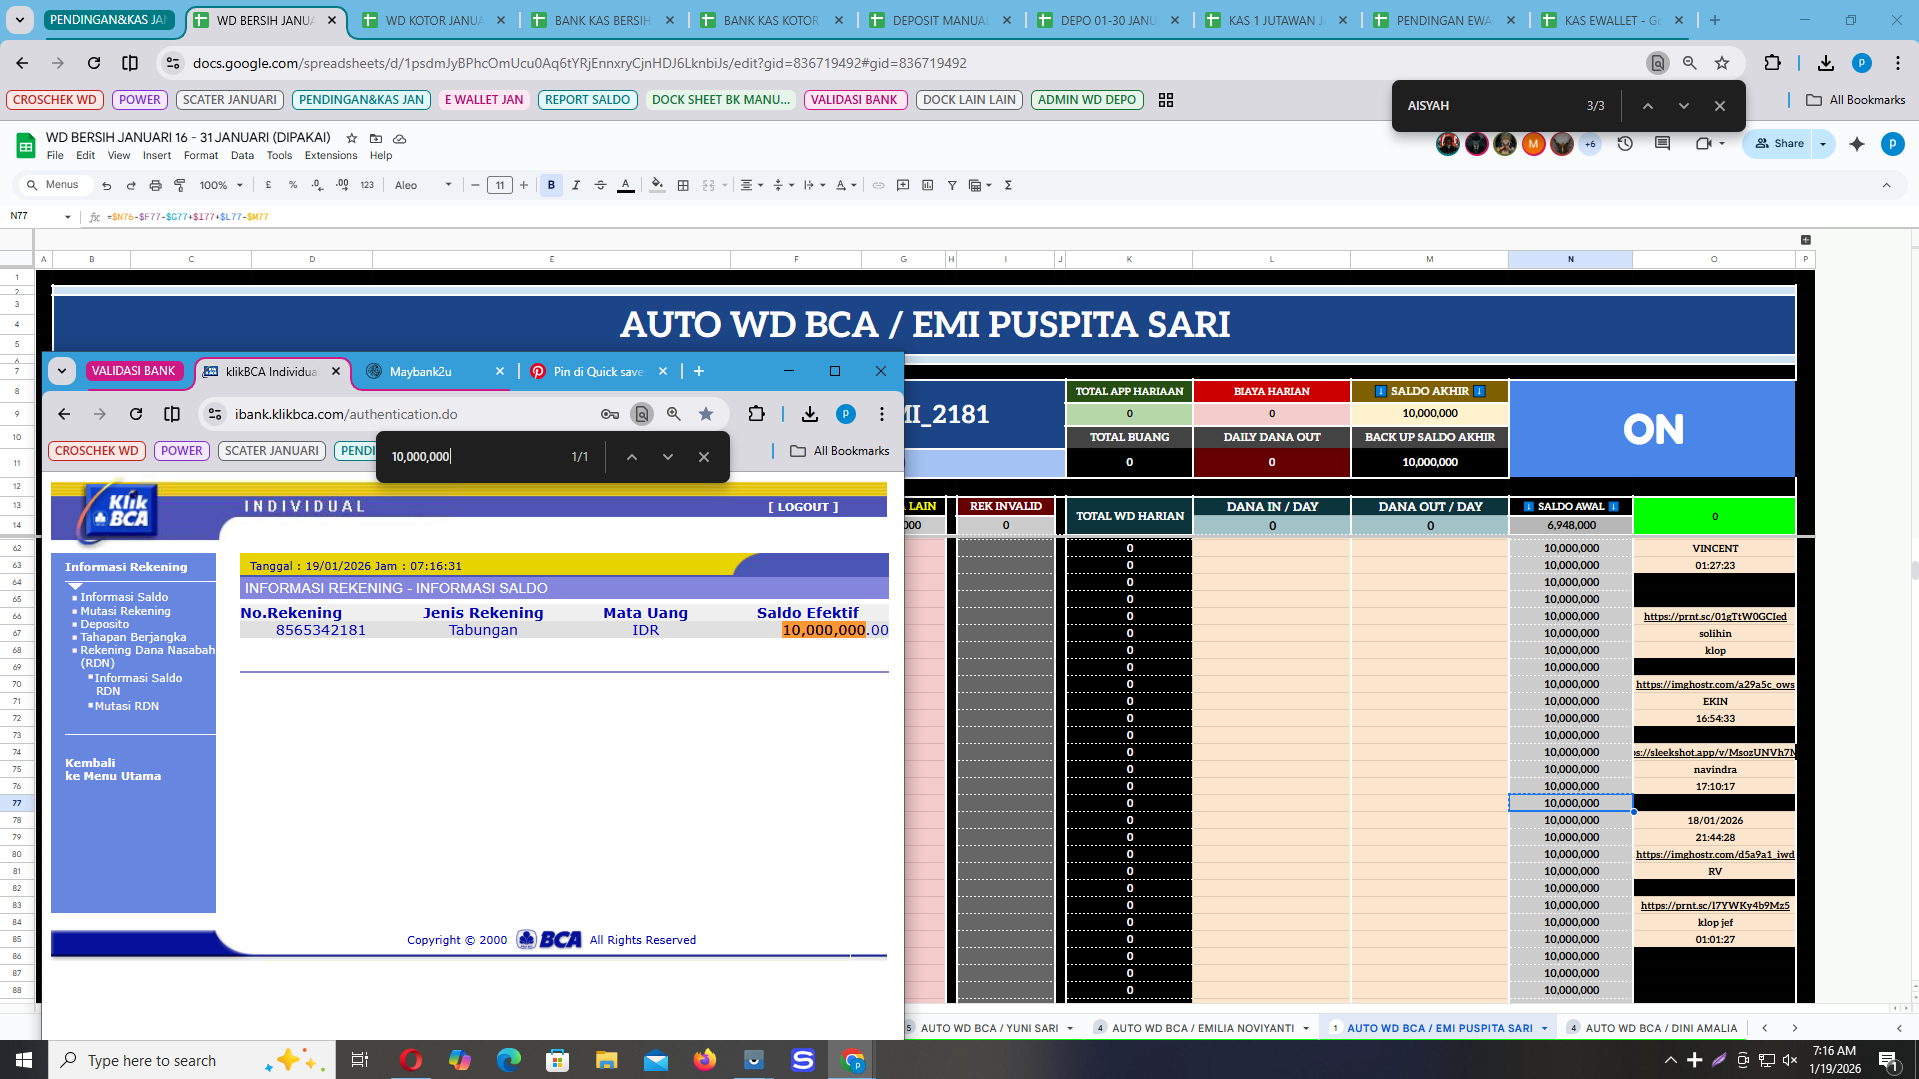This screenshot has height=1079, width=1919.
Task: Click the Print icon in Sheets toolbar
Action: [155, 185]
